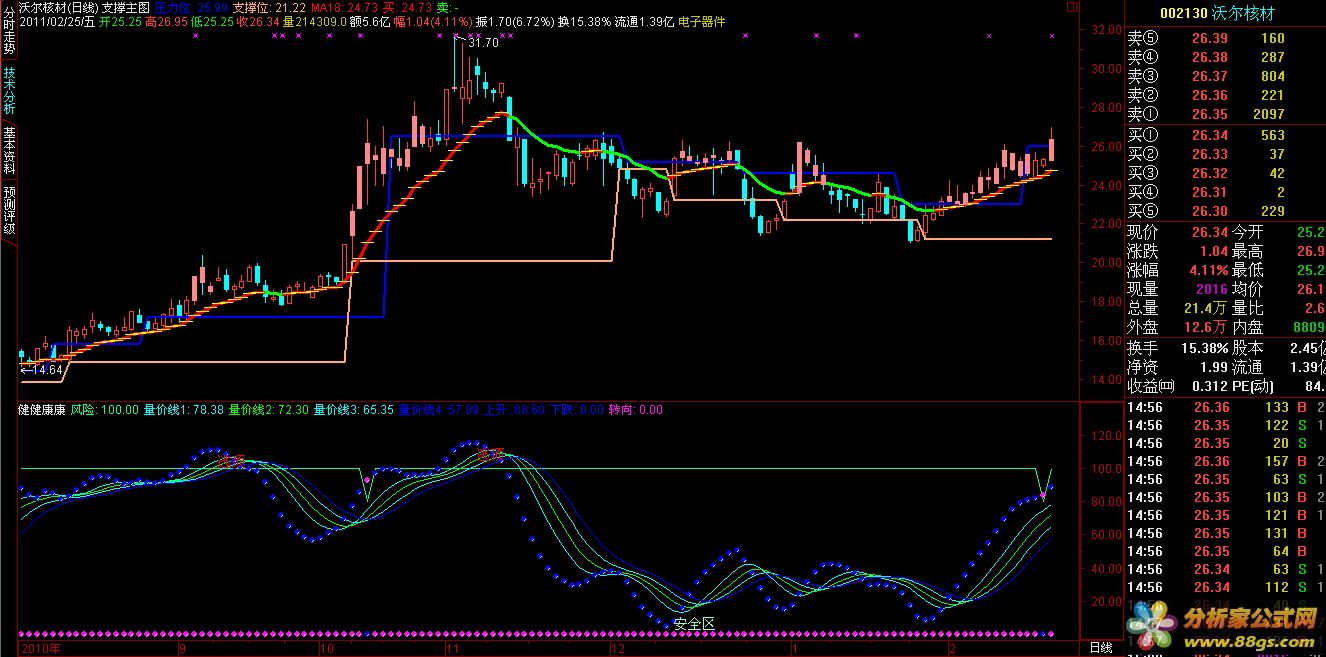
Task: Click the 最高 label
Action: click(1247, 251)
